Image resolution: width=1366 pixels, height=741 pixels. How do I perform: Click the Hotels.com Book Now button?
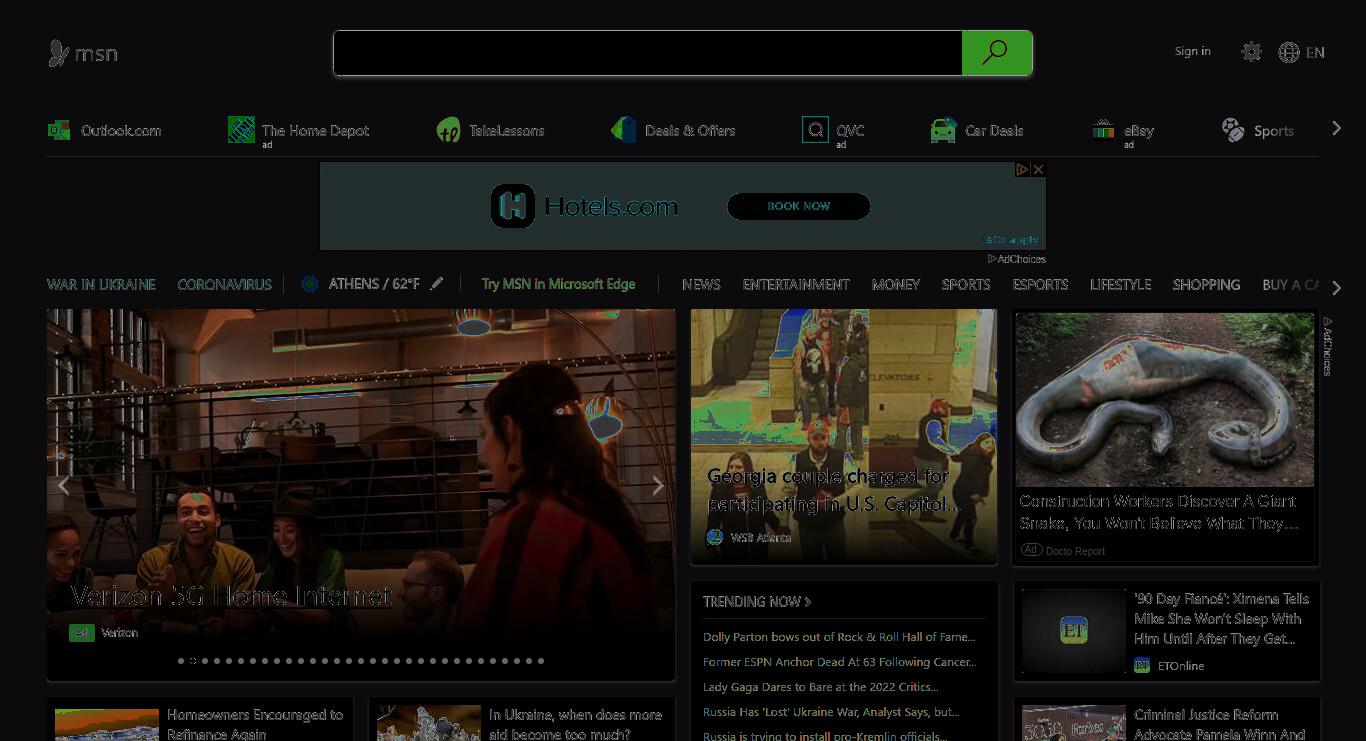click(798, 206)
